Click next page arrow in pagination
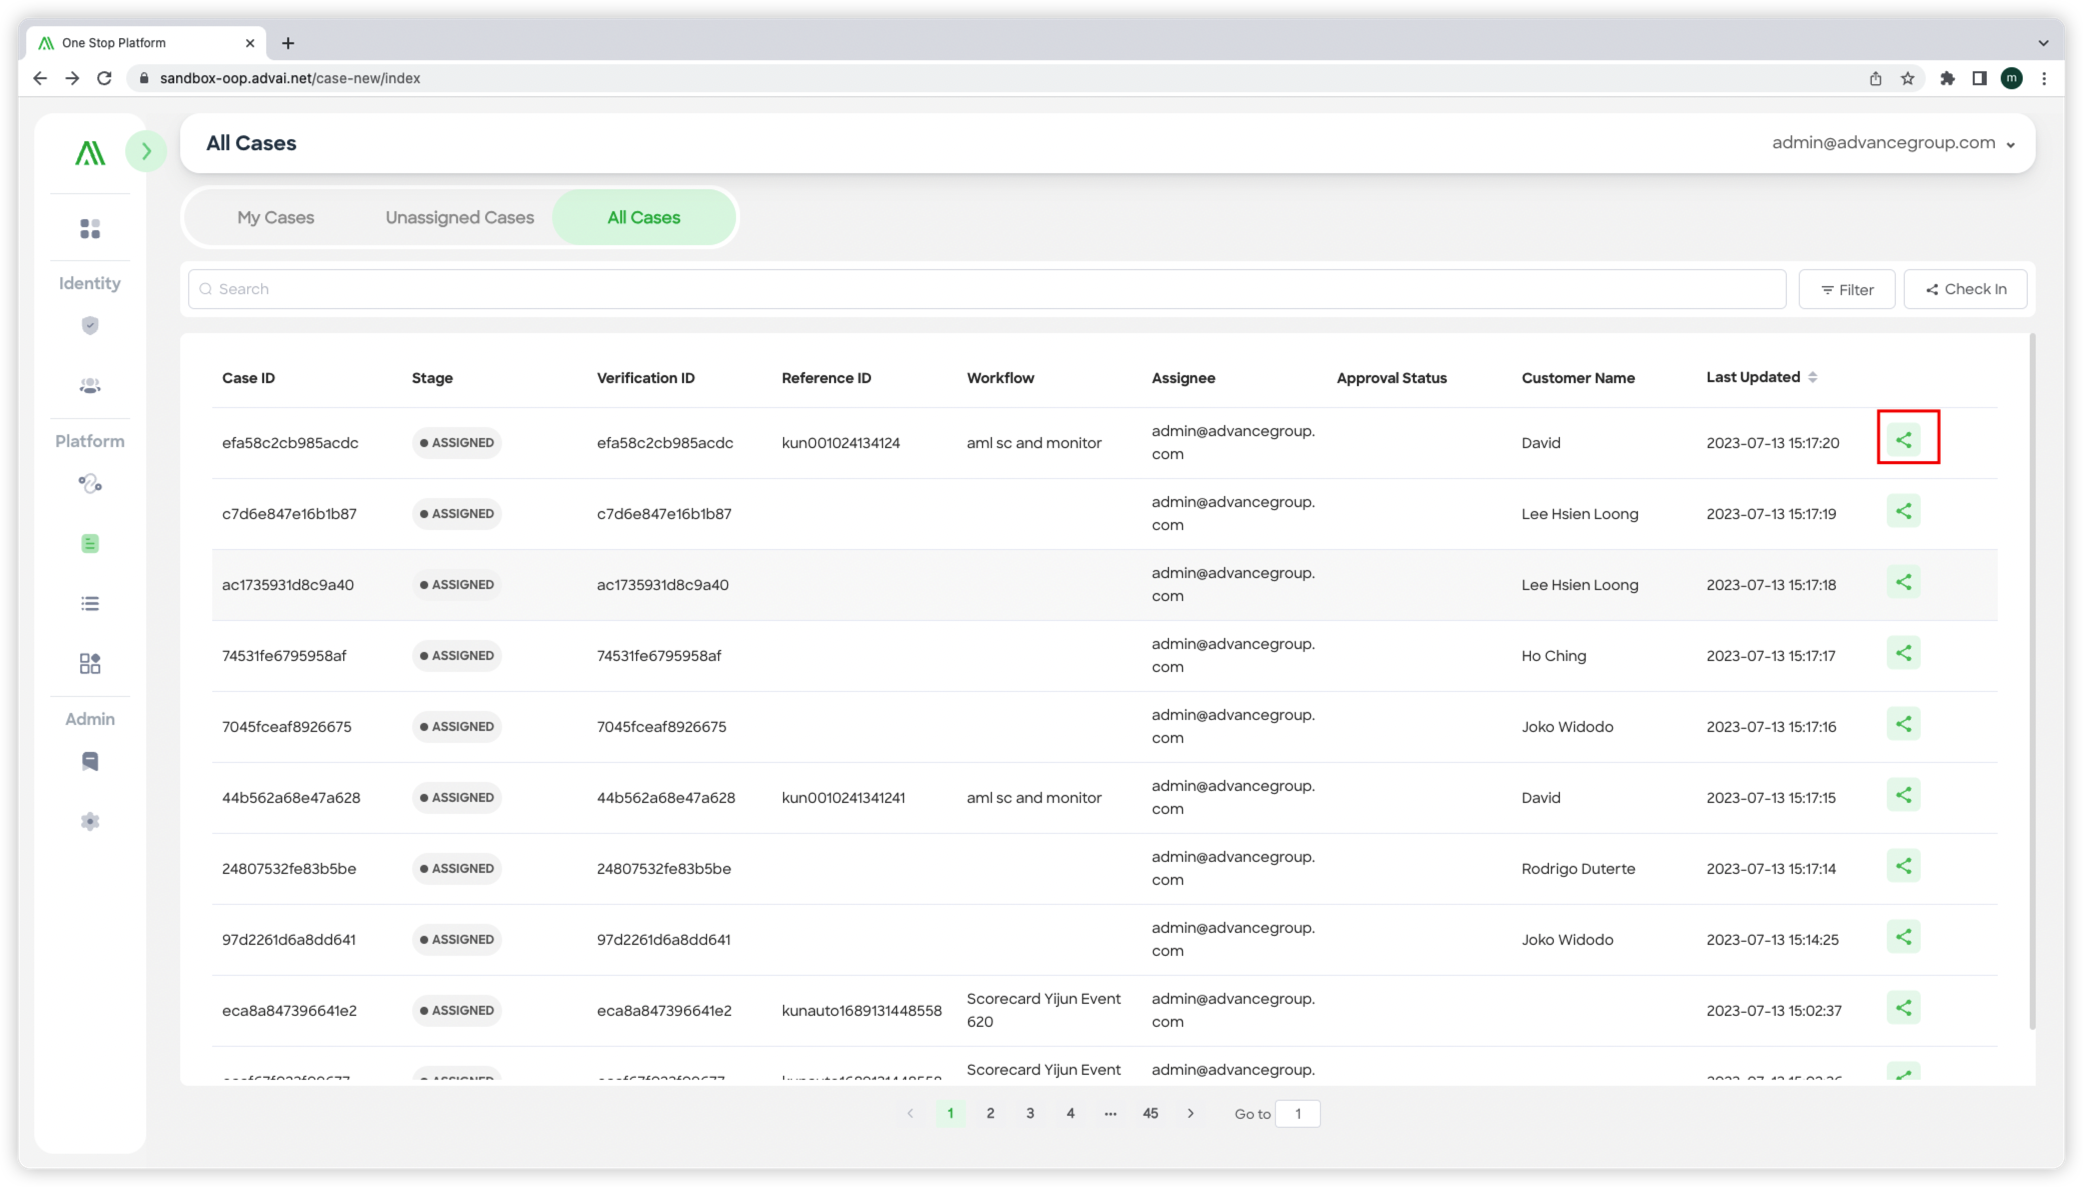2083x1187 pixels. click(x=1190, y=1113)
